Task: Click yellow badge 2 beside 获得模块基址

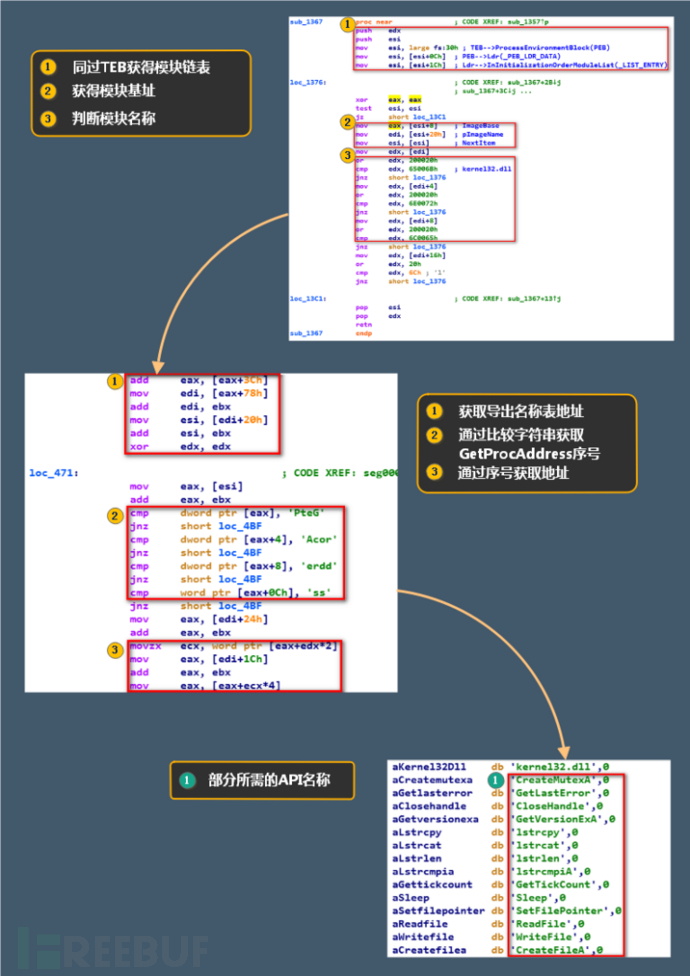Action: coord(48,92)
